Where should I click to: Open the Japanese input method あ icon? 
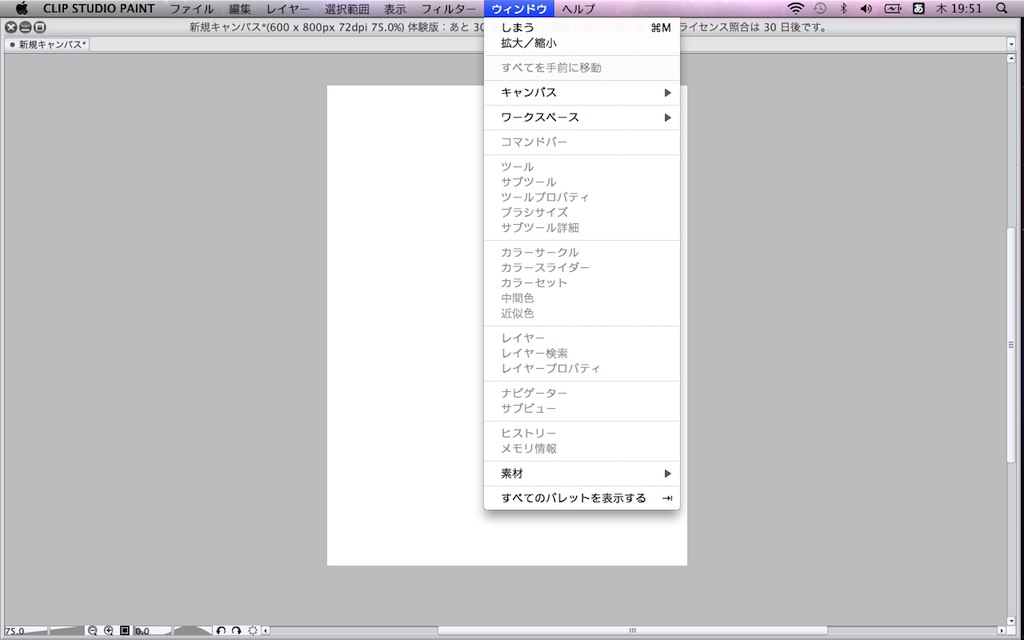(x=918, y=8)
